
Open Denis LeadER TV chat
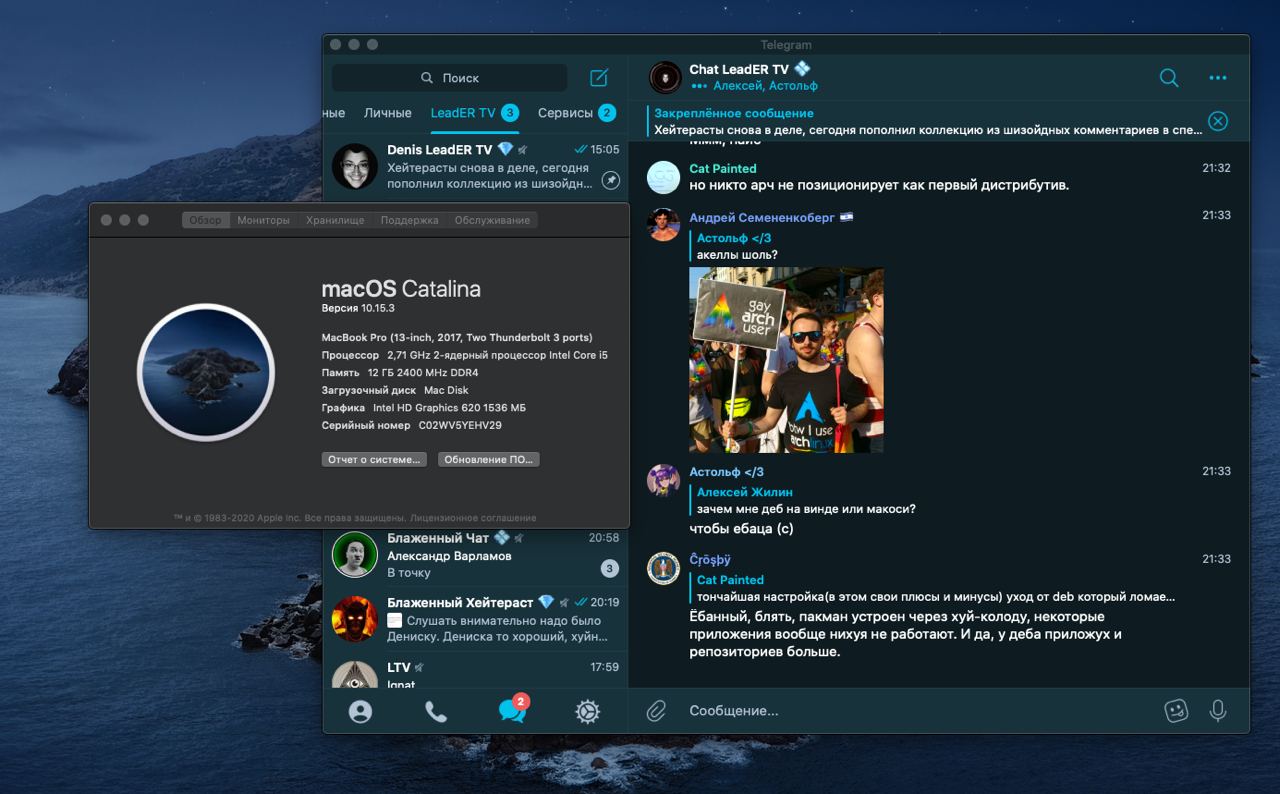click(x=476, y=166)
